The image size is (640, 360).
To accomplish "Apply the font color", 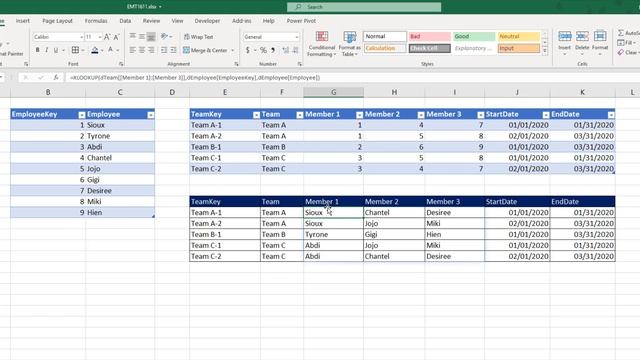I will [110, 50].
